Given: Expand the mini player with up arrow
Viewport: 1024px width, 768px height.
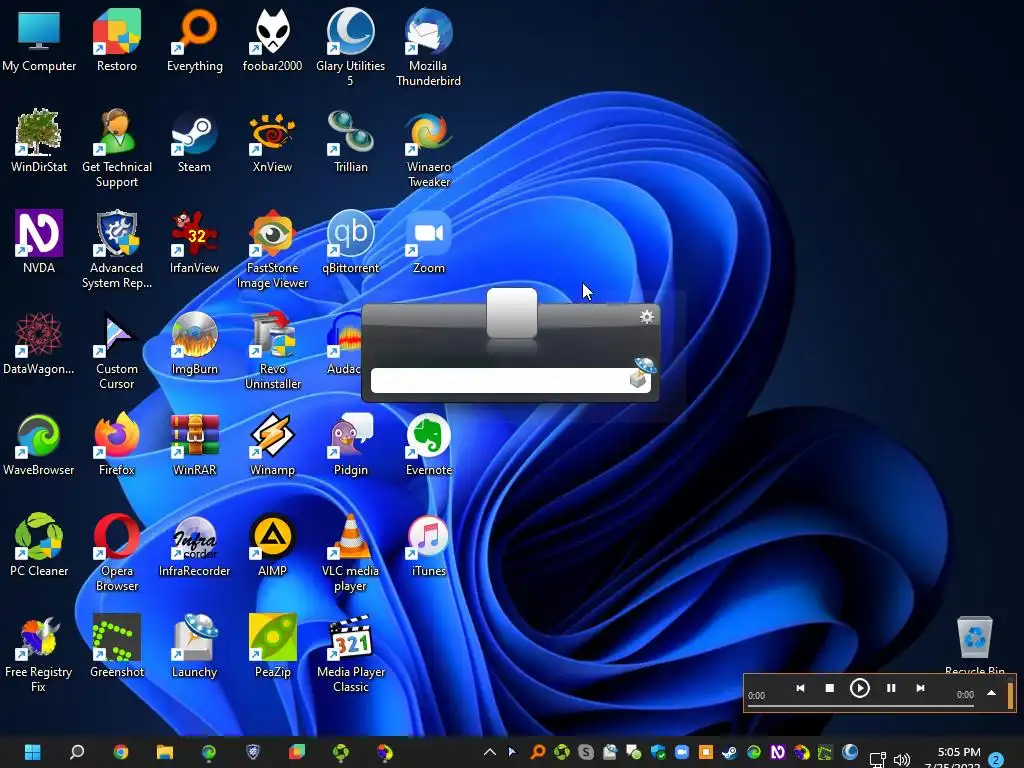Looking at the screenshot, I should click(991, 693).
